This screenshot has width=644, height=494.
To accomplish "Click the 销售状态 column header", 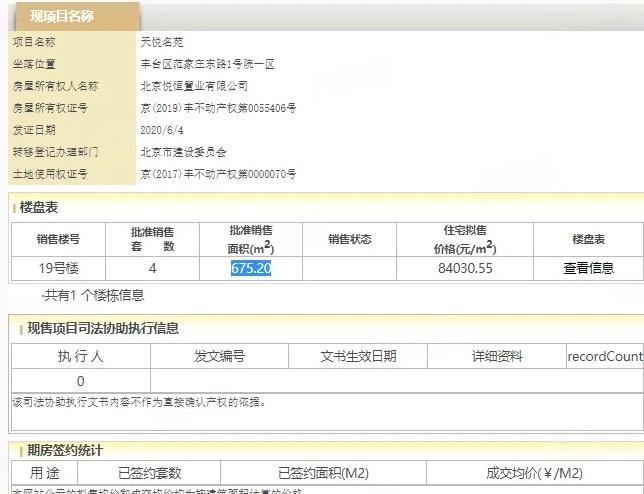I will coord(350,239).
